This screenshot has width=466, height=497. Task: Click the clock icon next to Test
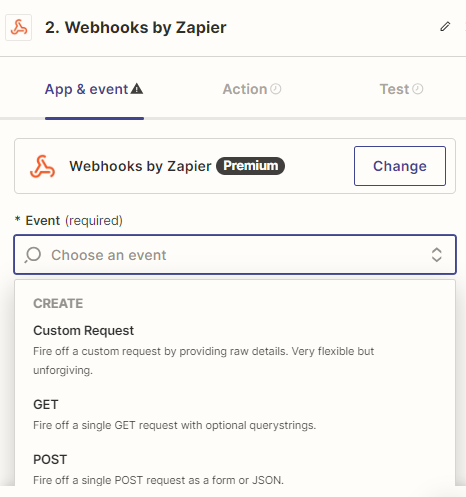pos(418,89)
